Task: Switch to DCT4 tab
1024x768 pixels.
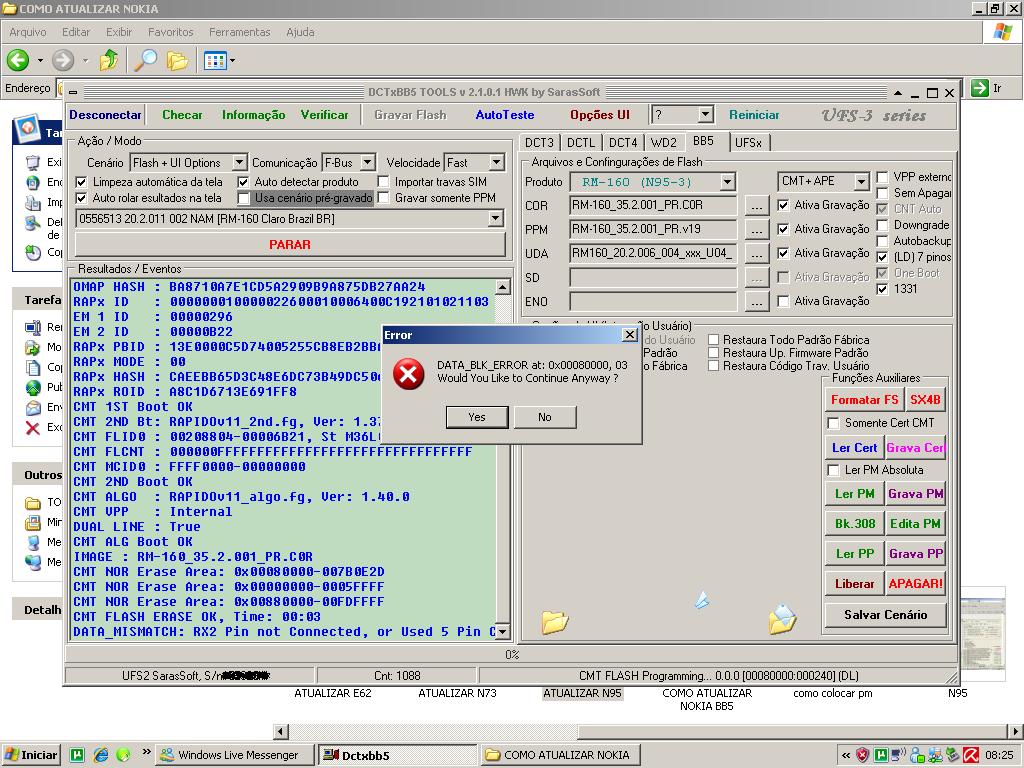Action: 623,142
